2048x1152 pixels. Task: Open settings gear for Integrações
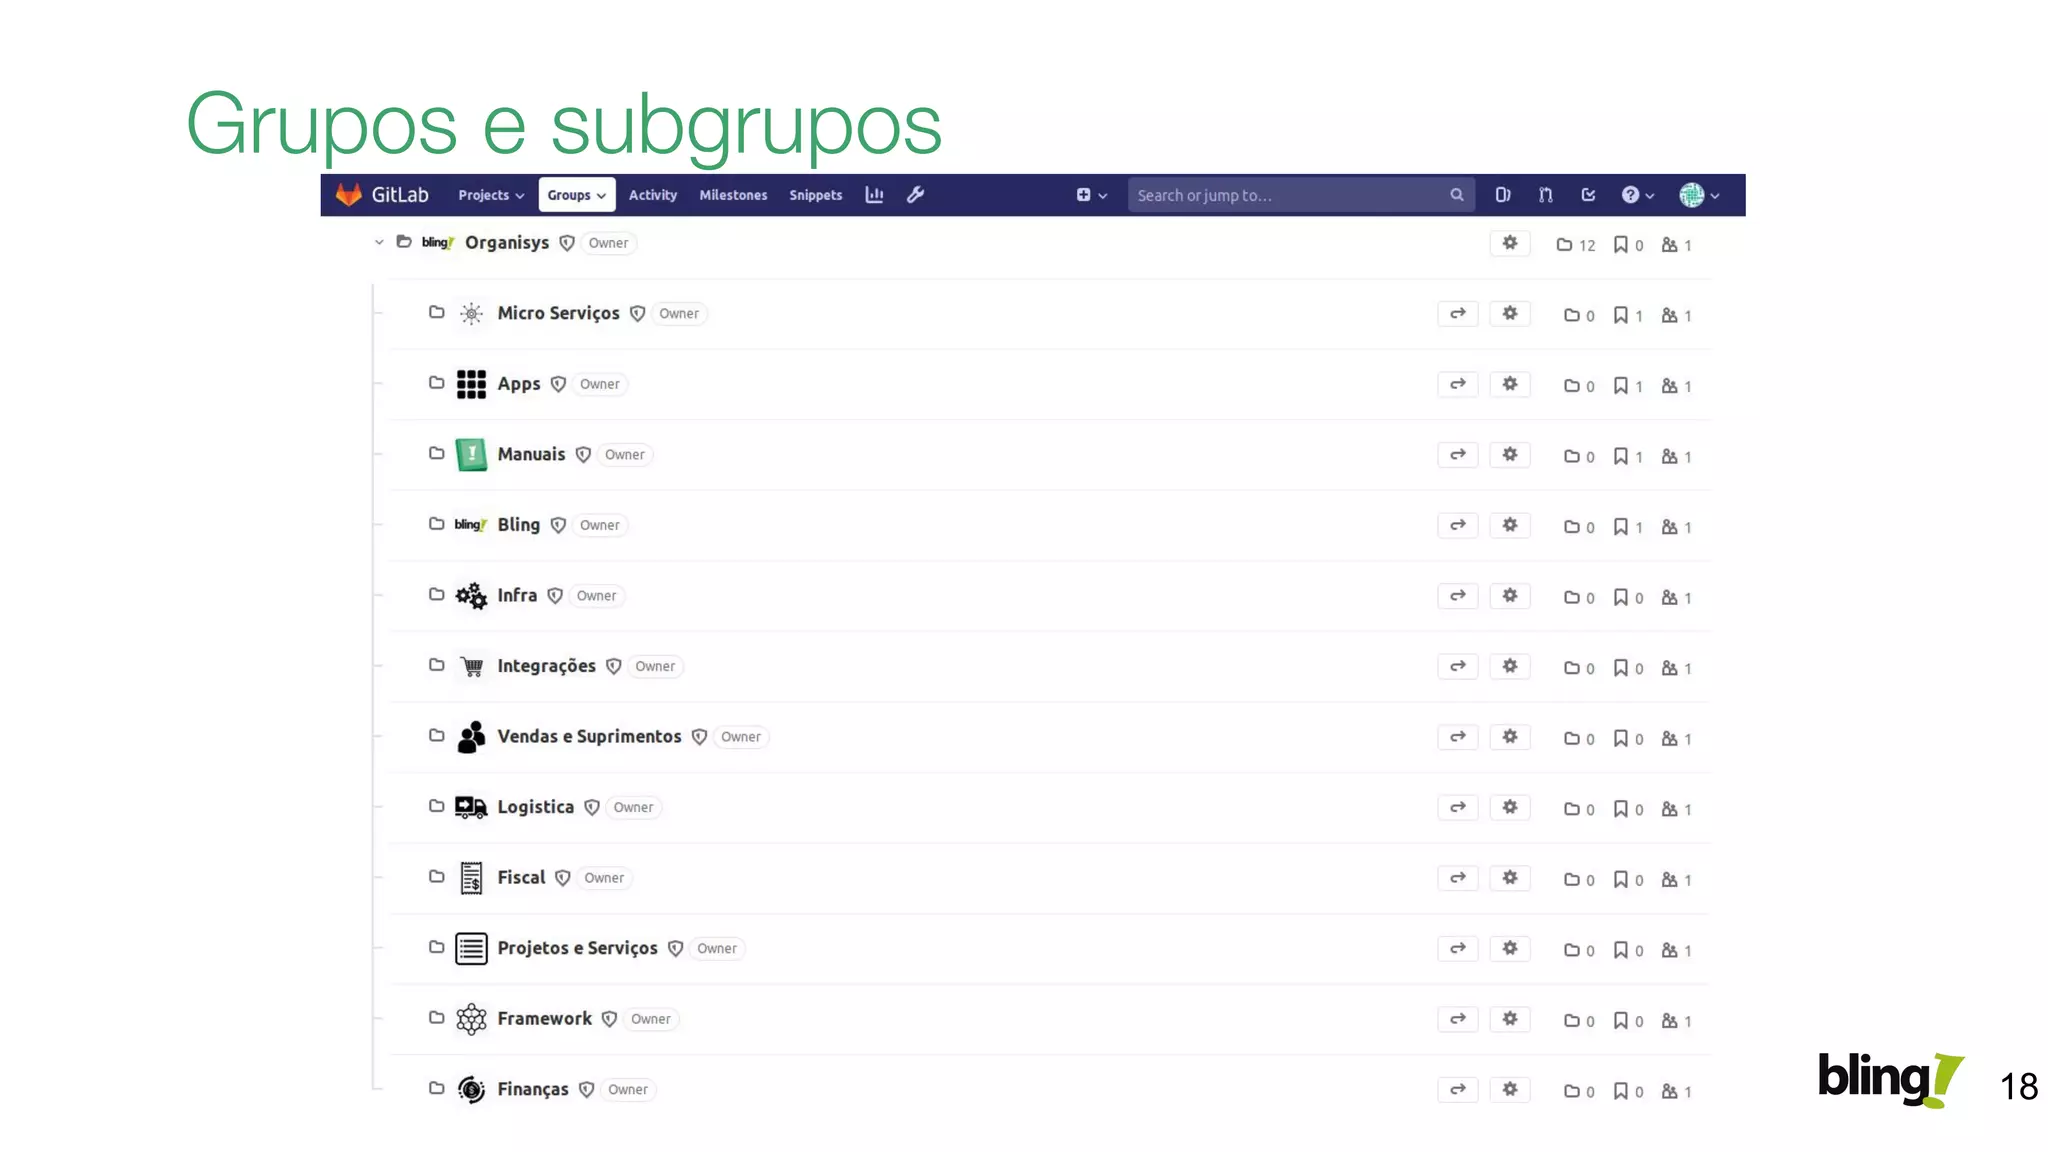tap(1510, 666)
